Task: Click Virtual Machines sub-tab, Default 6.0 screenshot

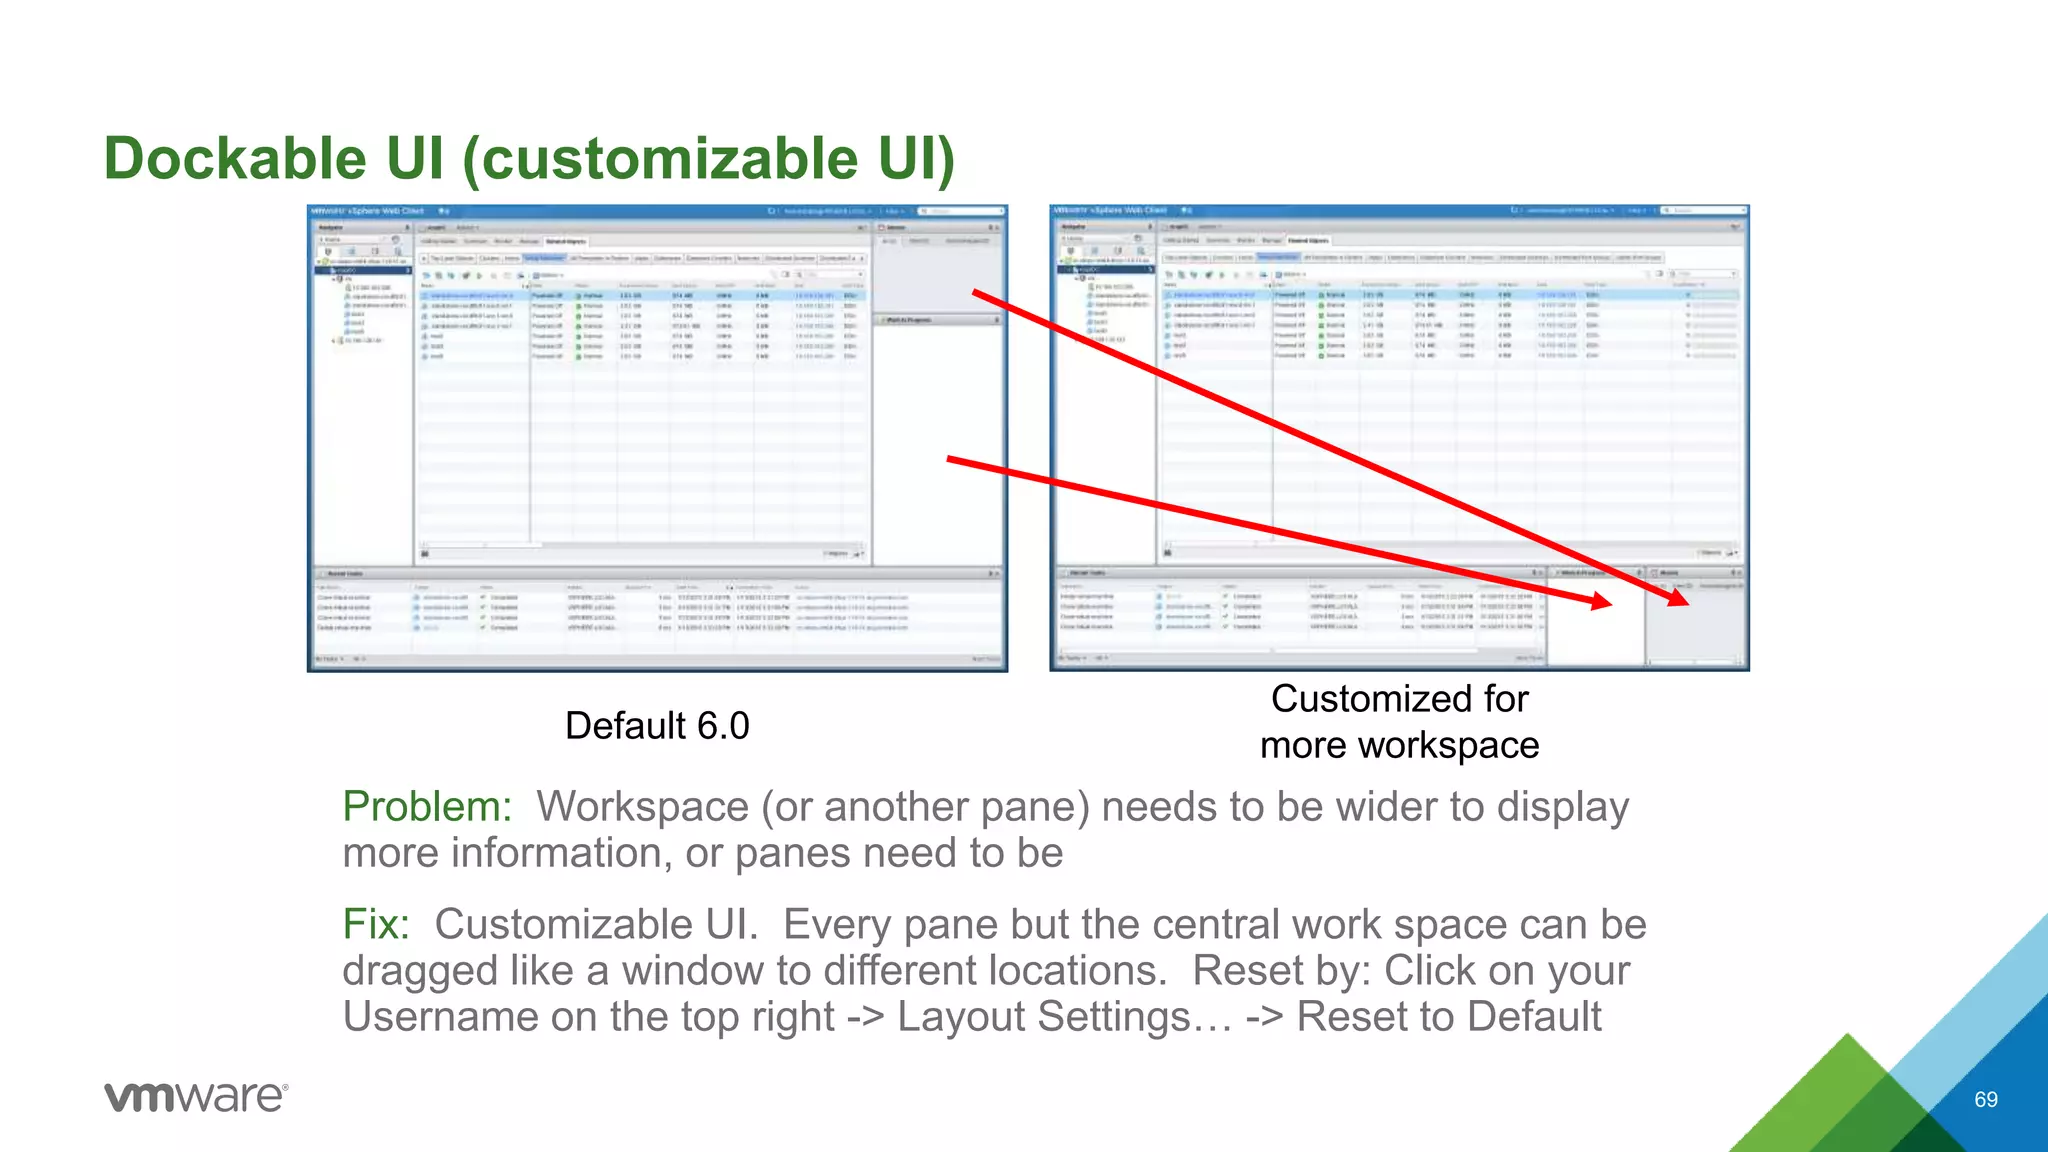Action: (544, 258)
